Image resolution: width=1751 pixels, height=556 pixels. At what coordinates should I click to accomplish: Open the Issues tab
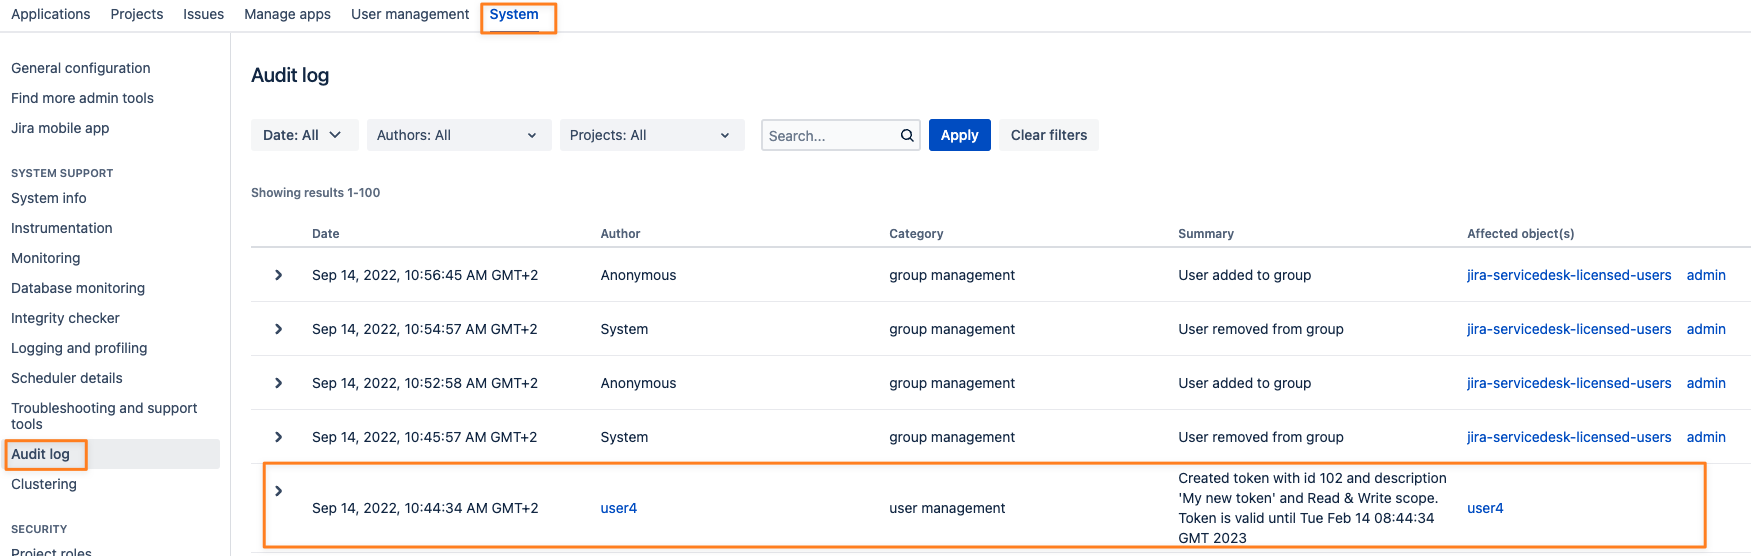(x=204, y=14)
